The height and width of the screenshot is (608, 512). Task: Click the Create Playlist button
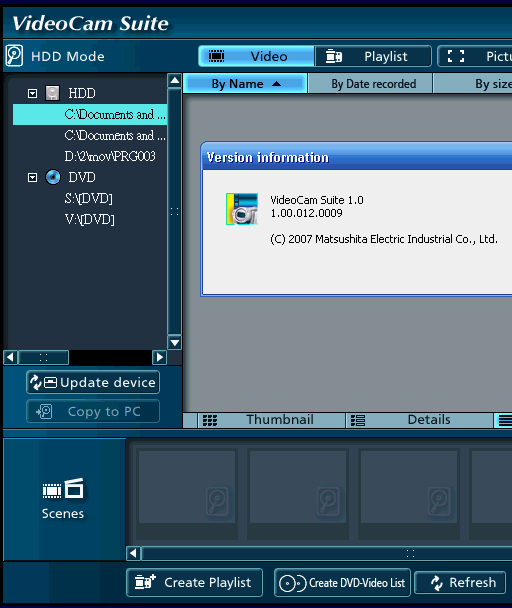click(194, 582)
